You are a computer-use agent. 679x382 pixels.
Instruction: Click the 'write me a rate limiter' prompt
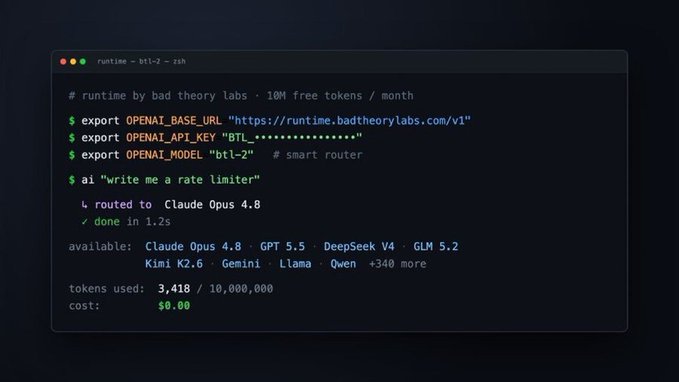[180, 180]
